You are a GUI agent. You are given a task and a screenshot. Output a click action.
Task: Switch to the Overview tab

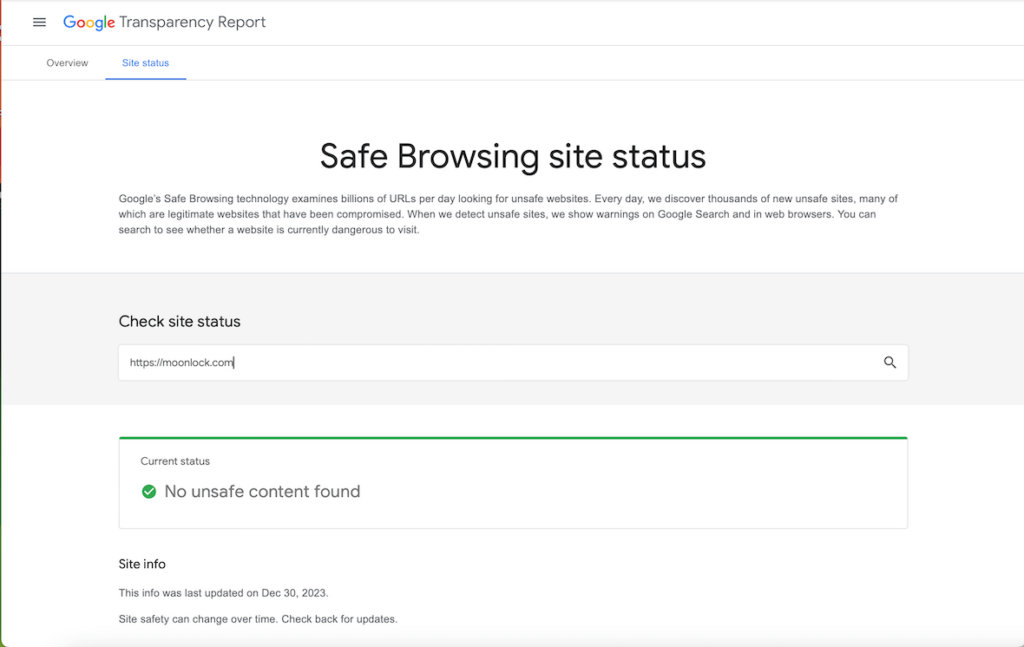67,62
